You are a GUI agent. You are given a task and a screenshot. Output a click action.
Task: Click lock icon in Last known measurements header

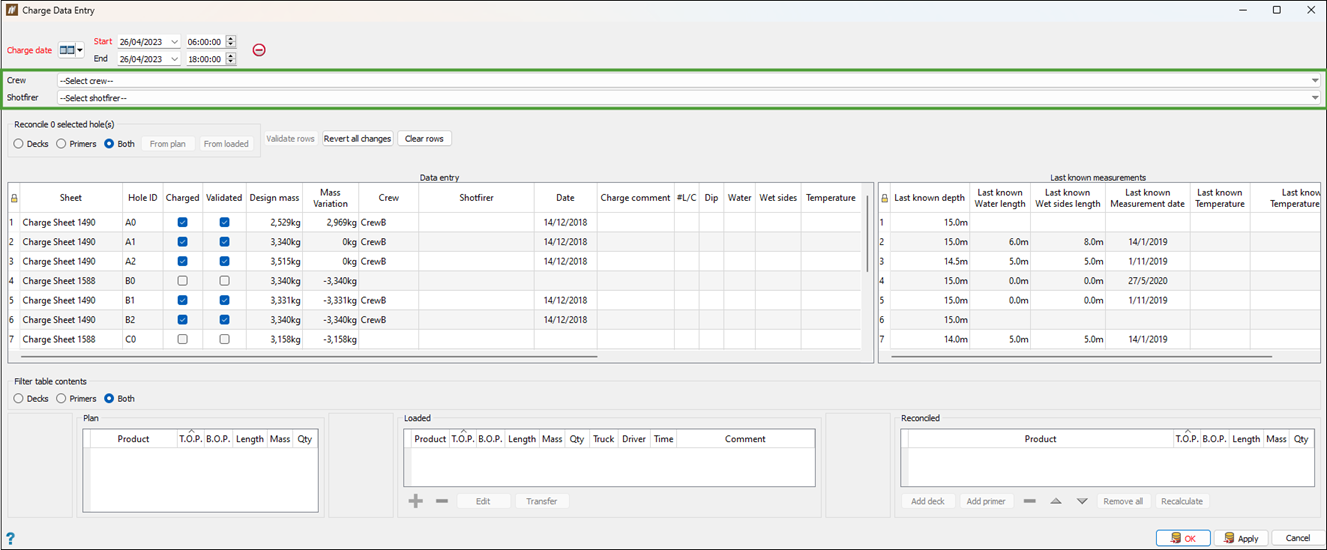coord(883,198)
